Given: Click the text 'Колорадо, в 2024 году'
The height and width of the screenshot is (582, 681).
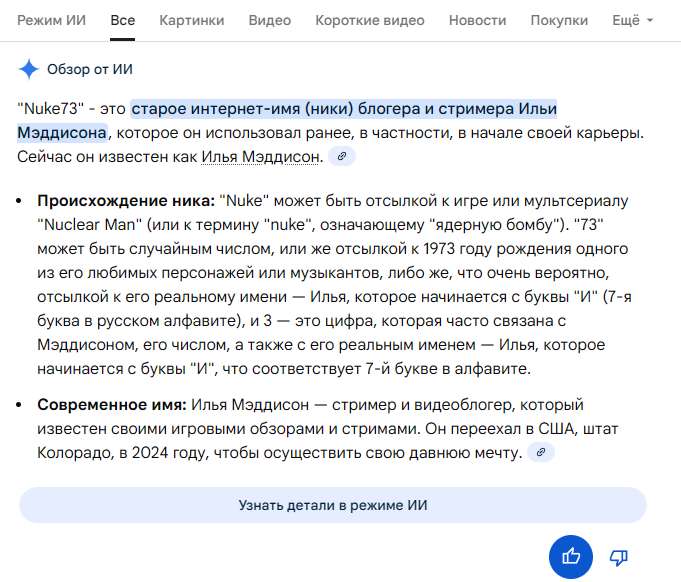Looking at the screenshot, I should pyautogui.click(x=123, y=453).
